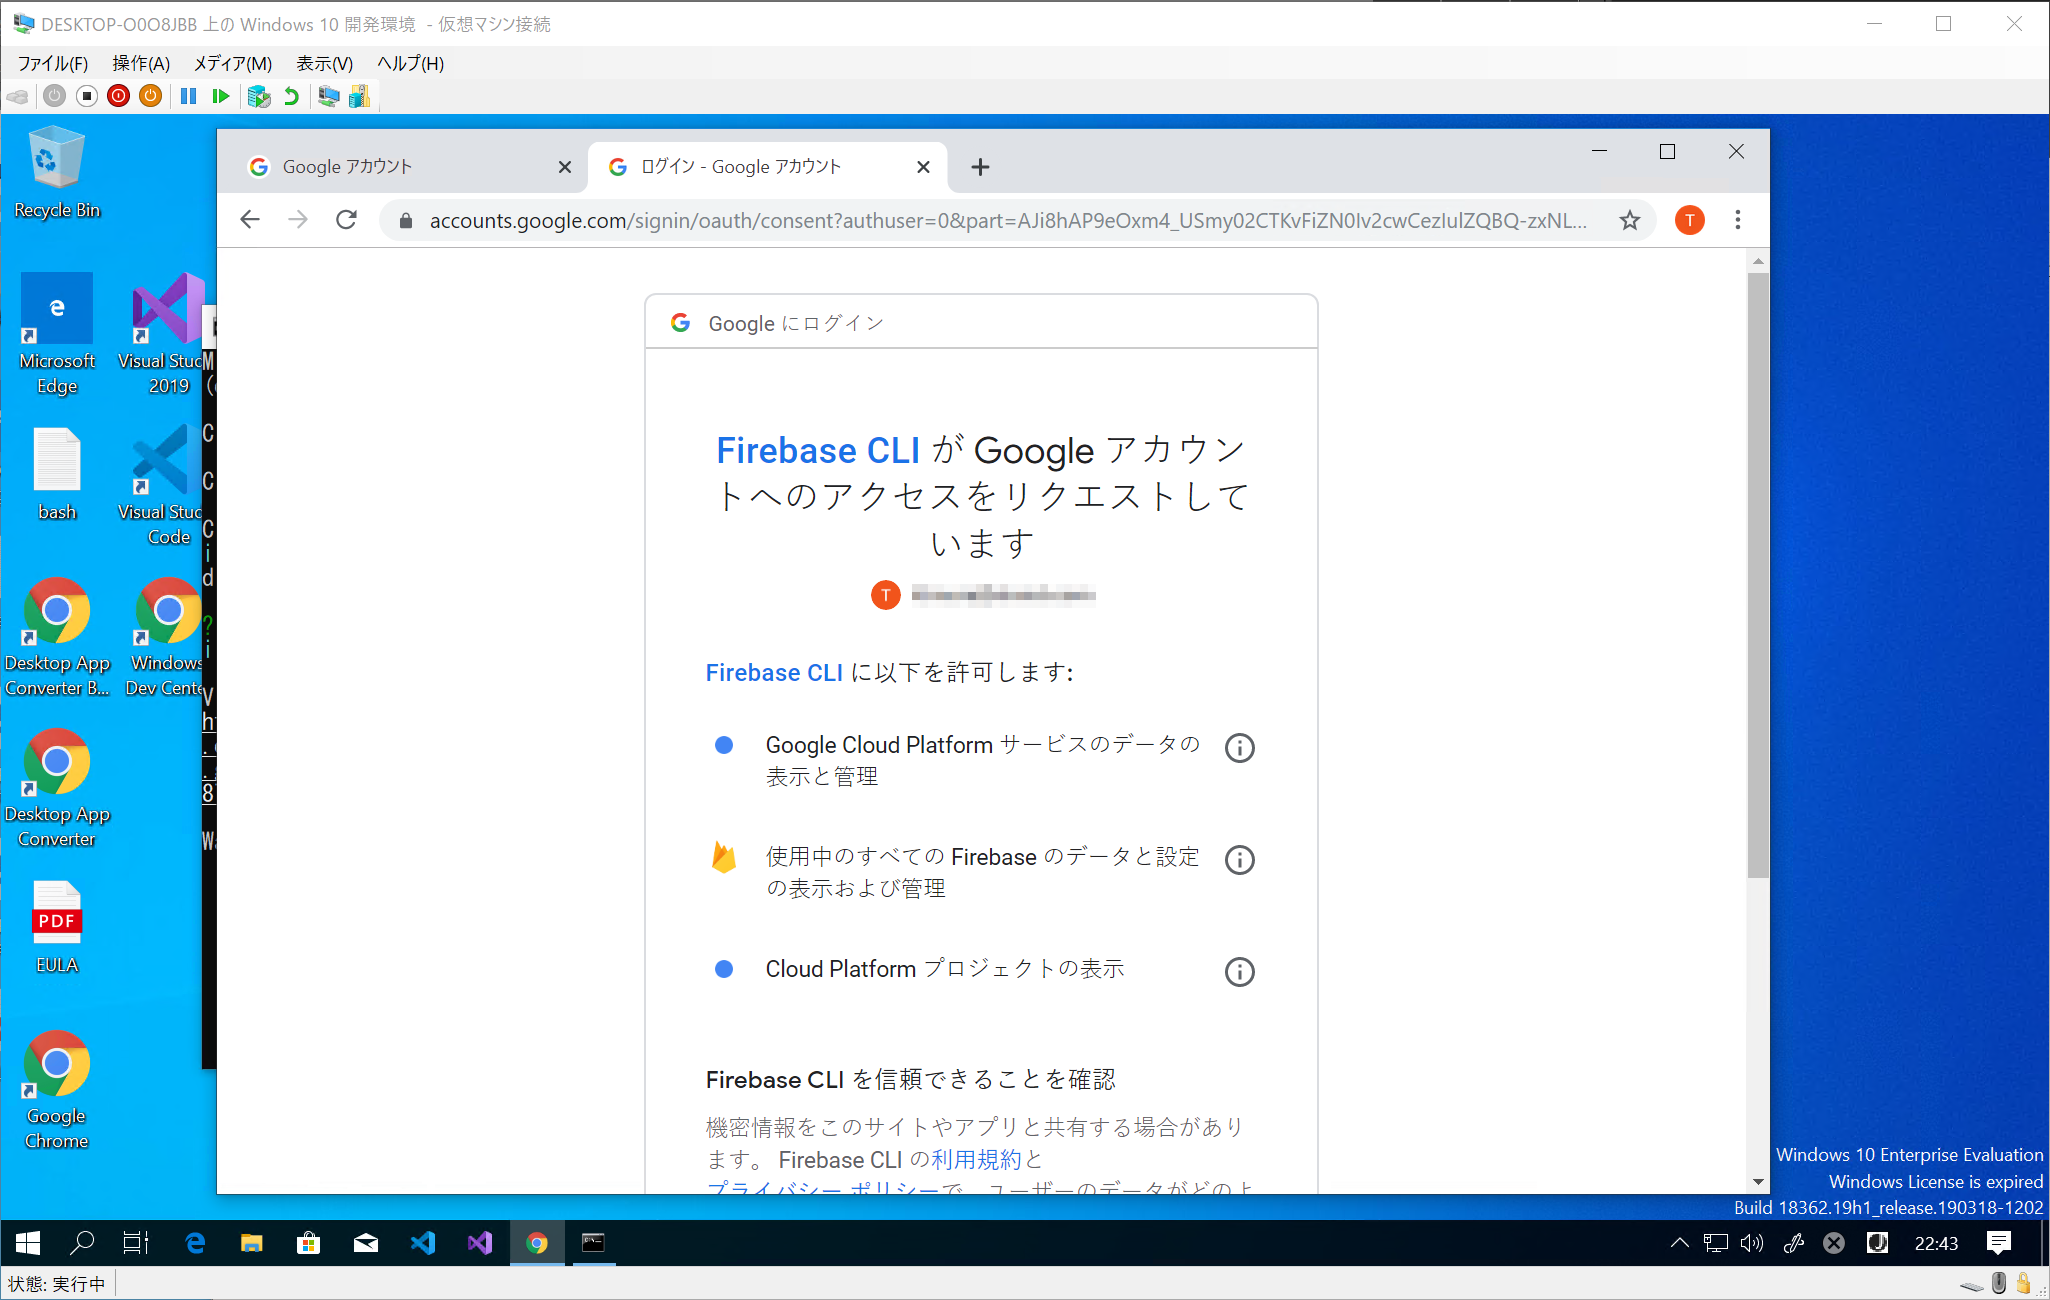Click the green VM reset button
Viewport: 2050px width, 1300px height.
(221, 96)
